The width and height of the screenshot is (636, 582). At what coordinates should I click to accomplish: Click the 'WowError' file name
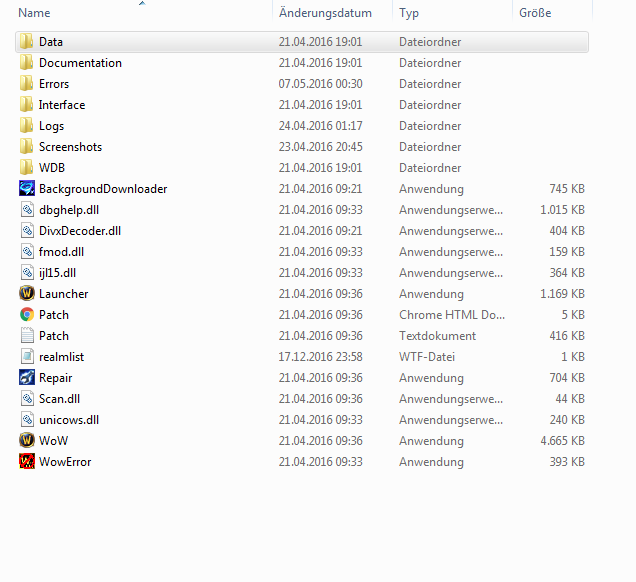click(x=65, y=462)
